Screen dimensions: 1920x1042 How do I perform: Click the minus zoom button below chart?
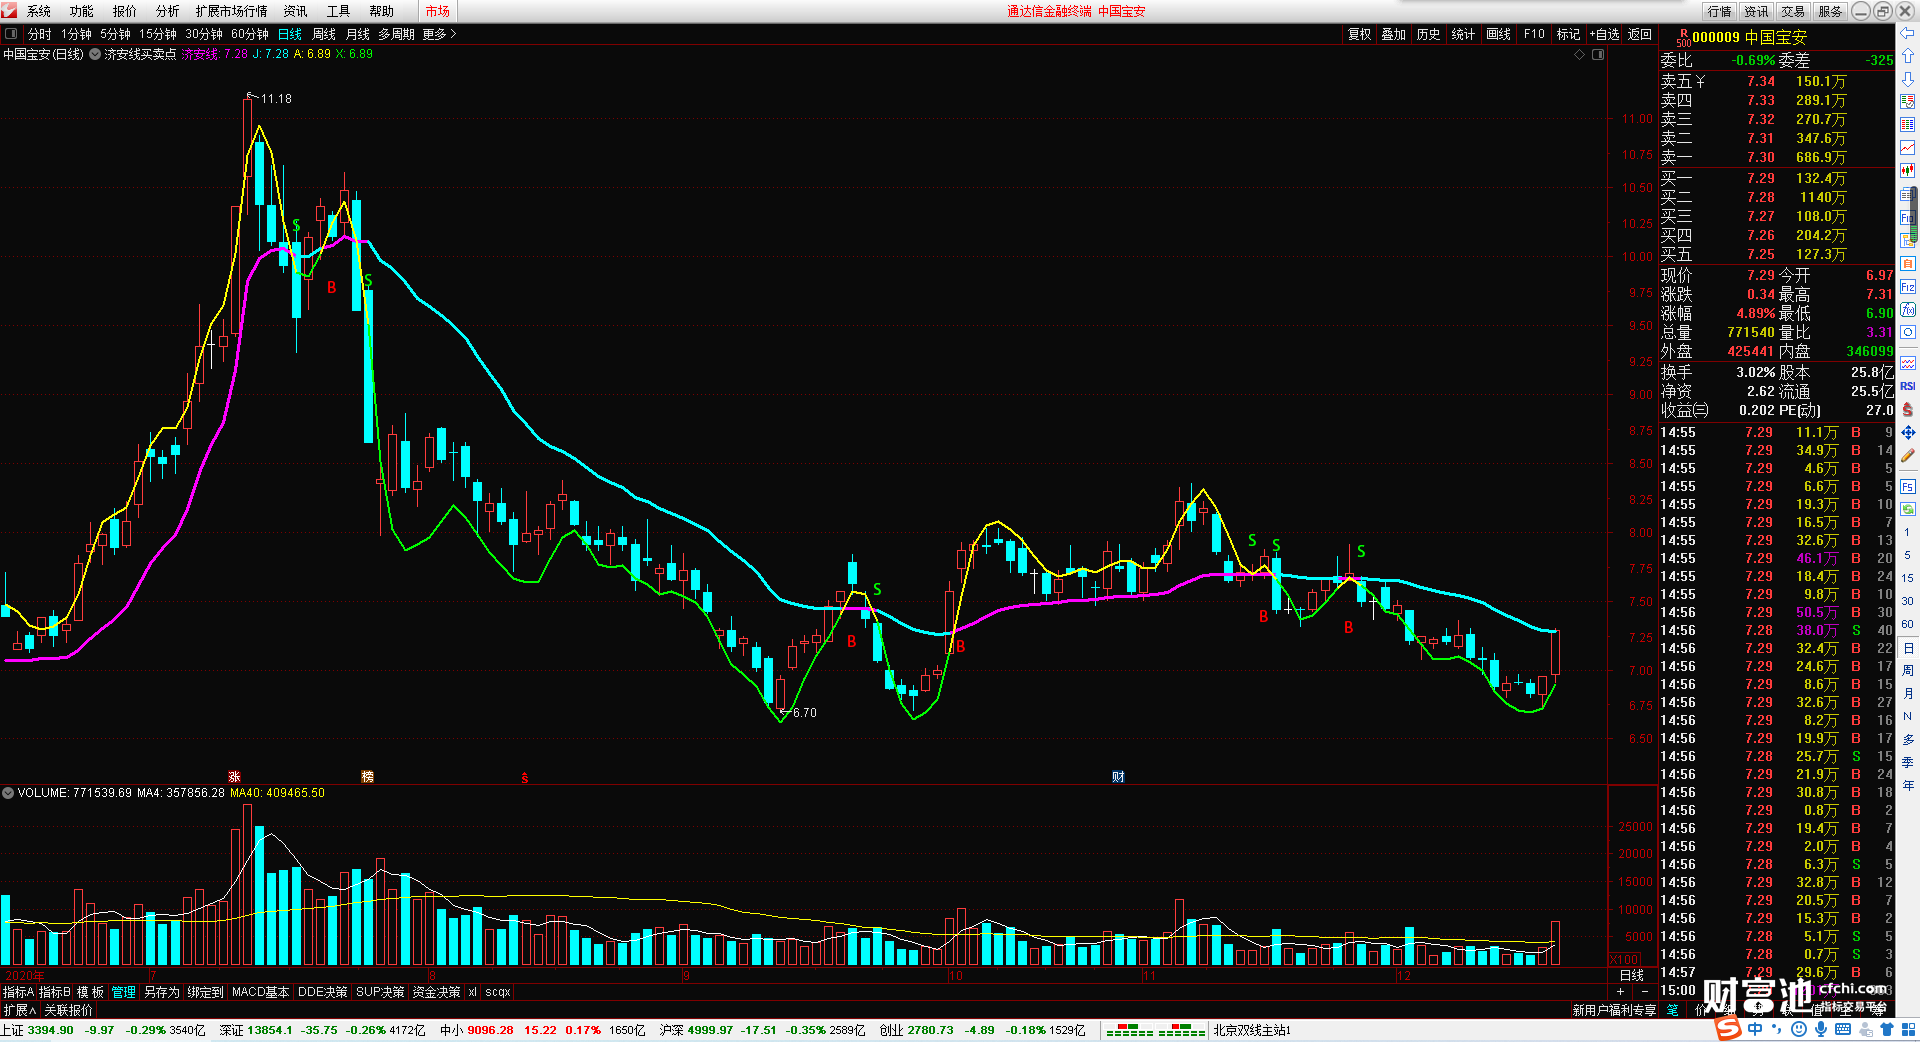click(1645, 992)
